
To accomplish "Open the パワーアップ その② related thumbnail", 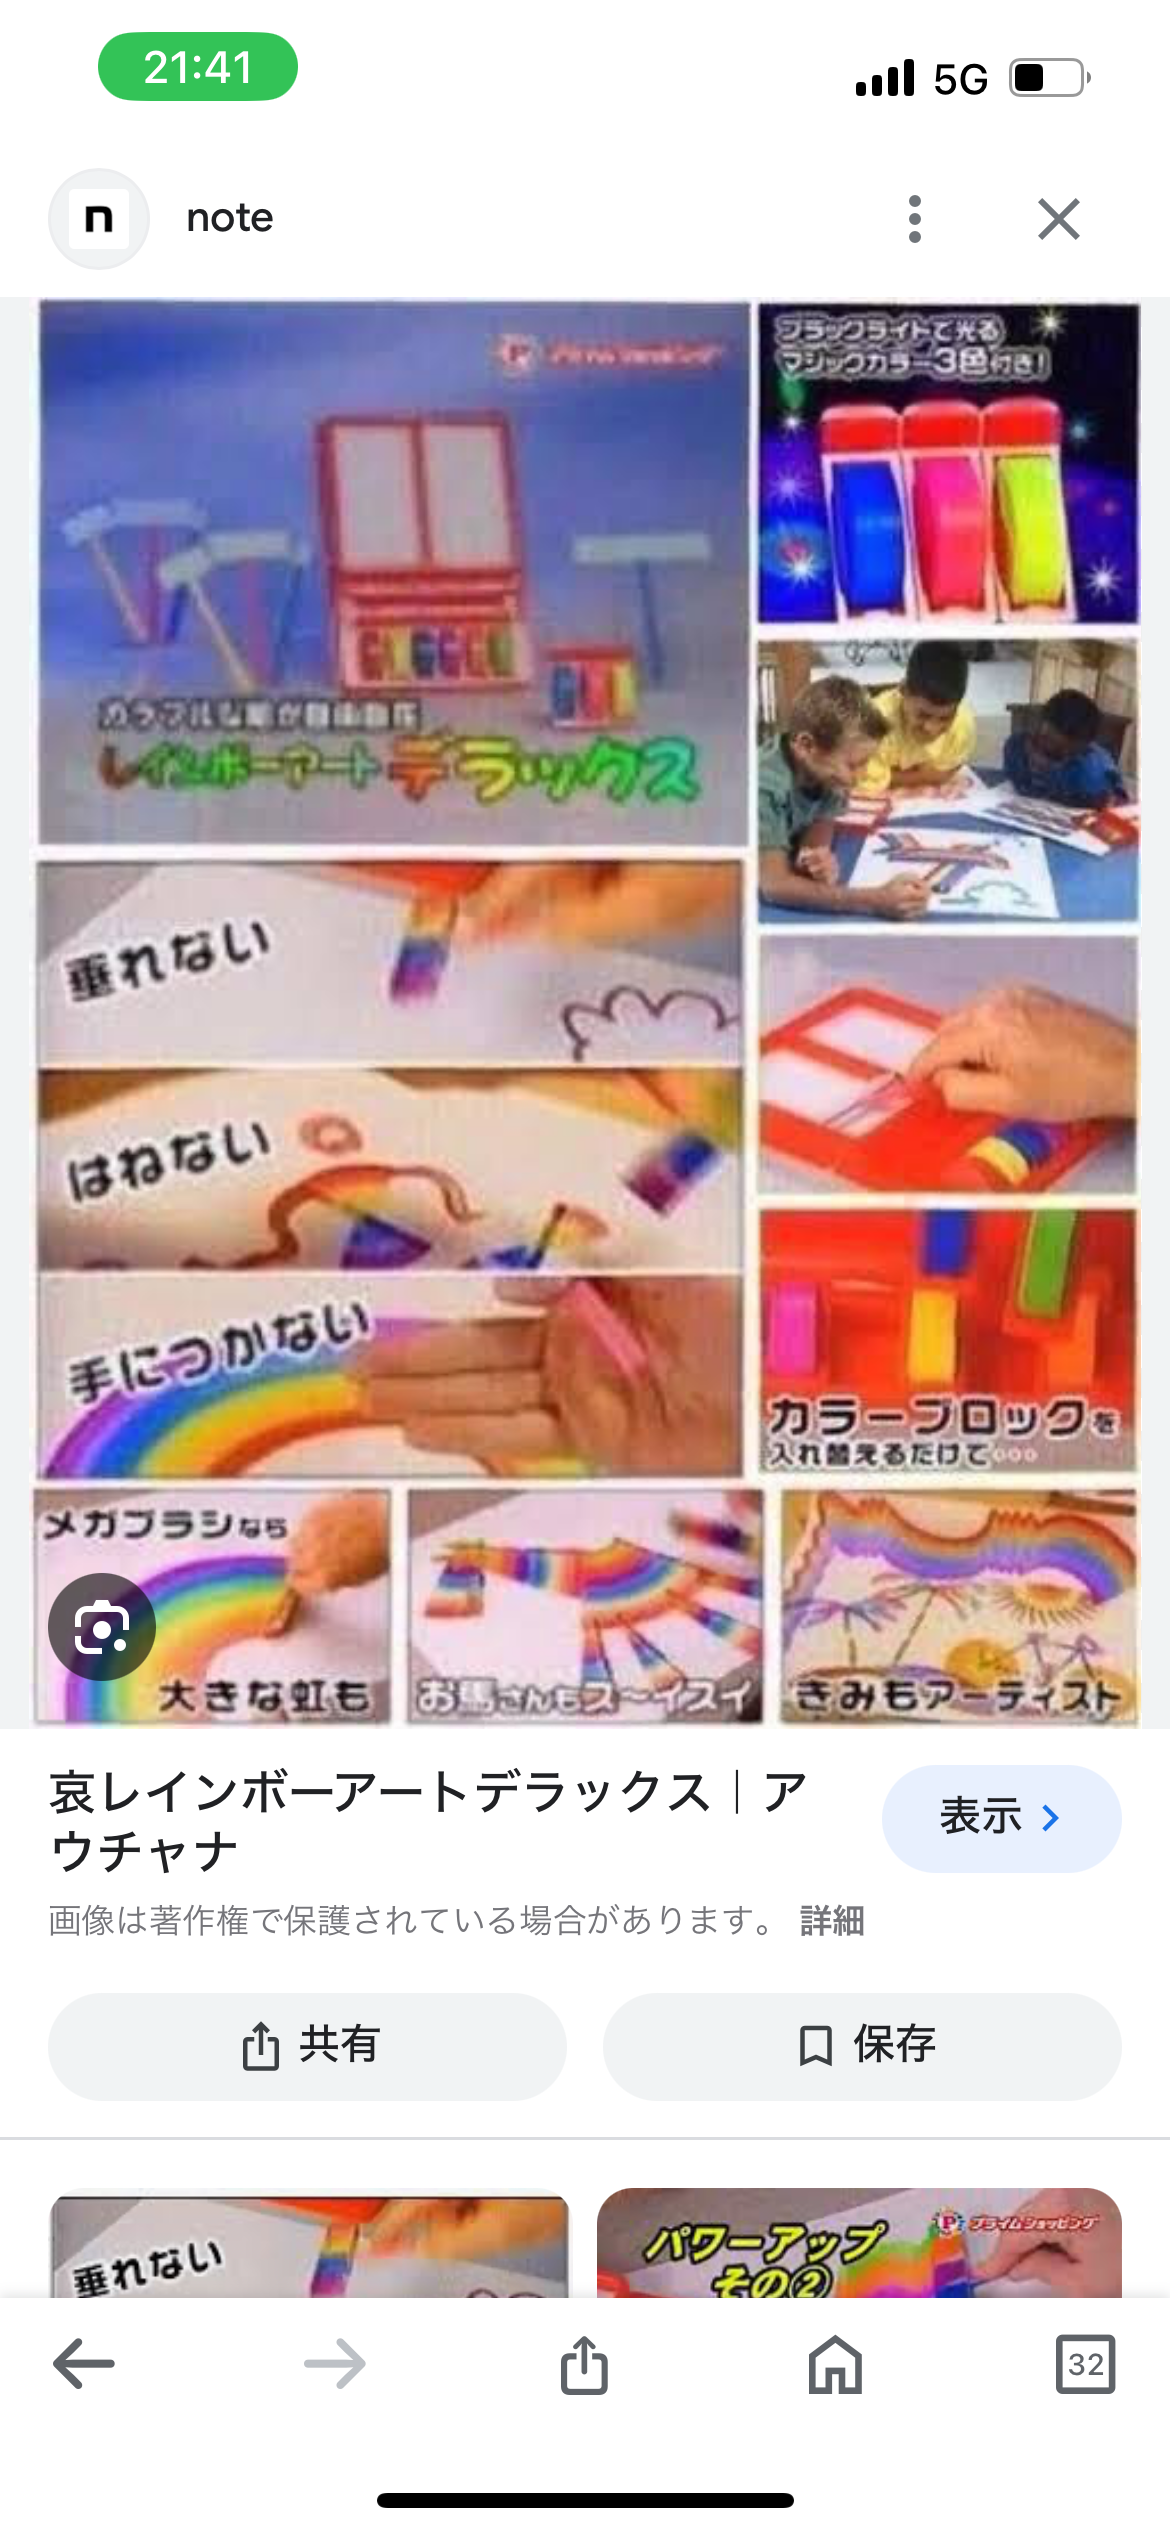I will pos(859,2242).
